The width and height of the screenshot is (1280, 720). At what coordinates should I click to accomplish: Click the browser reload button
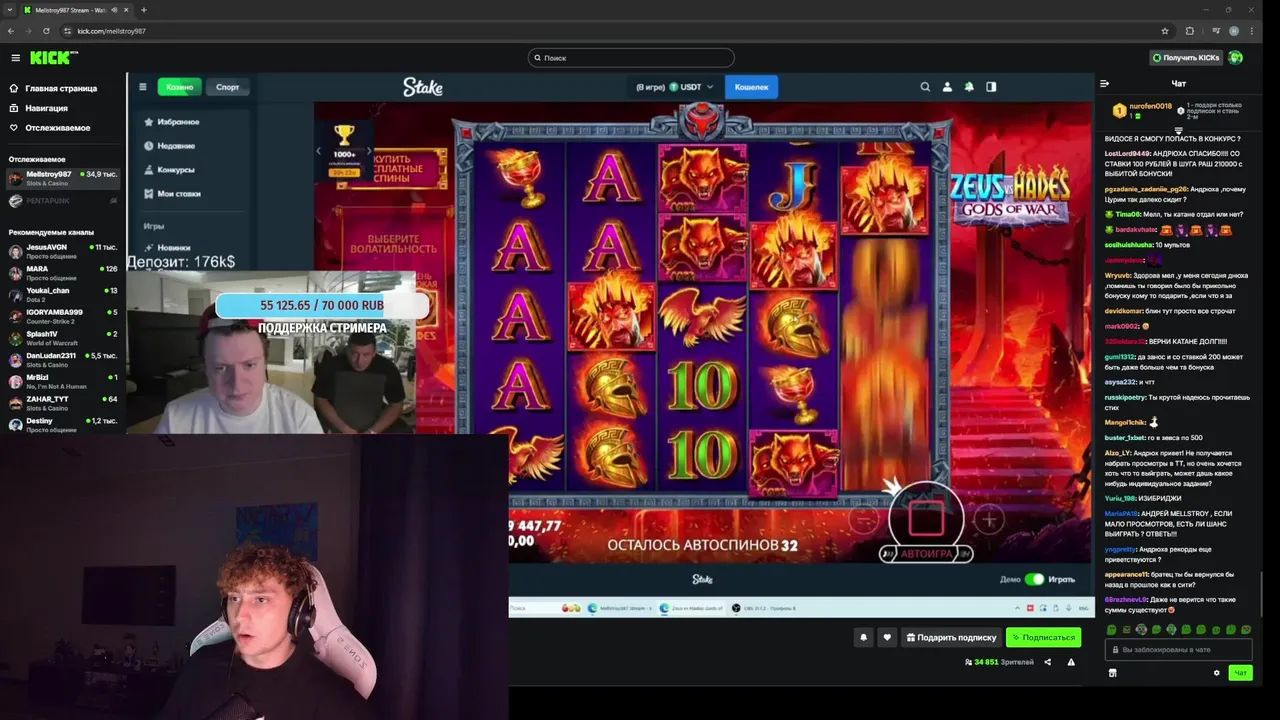point(46,31)
